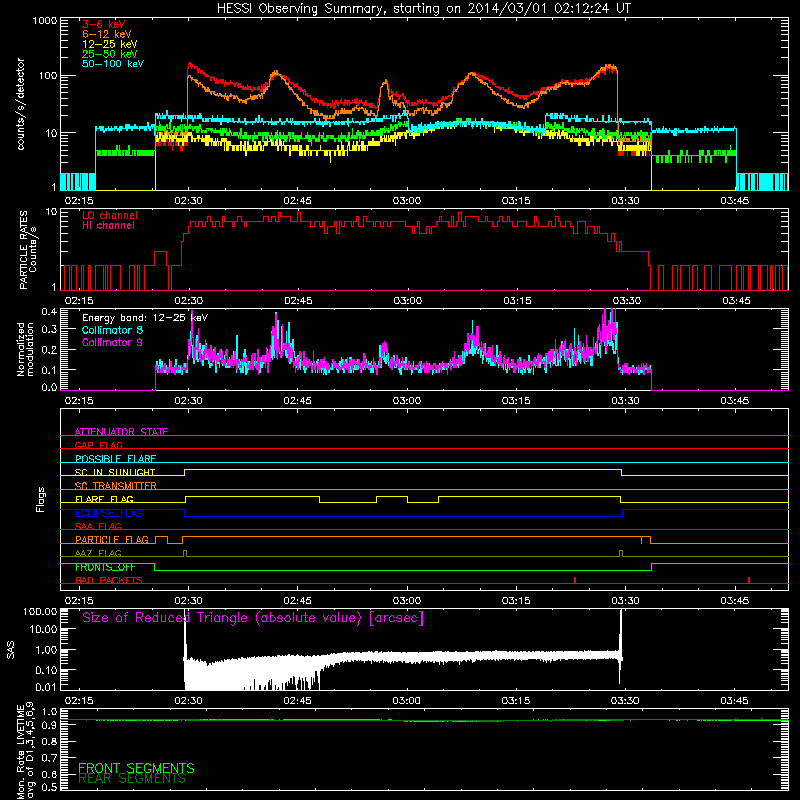Image resolution: width=800 pixels, height=800 pixels.
Task: Click the PARTICLE FLAG label
Action: [112, 539]
